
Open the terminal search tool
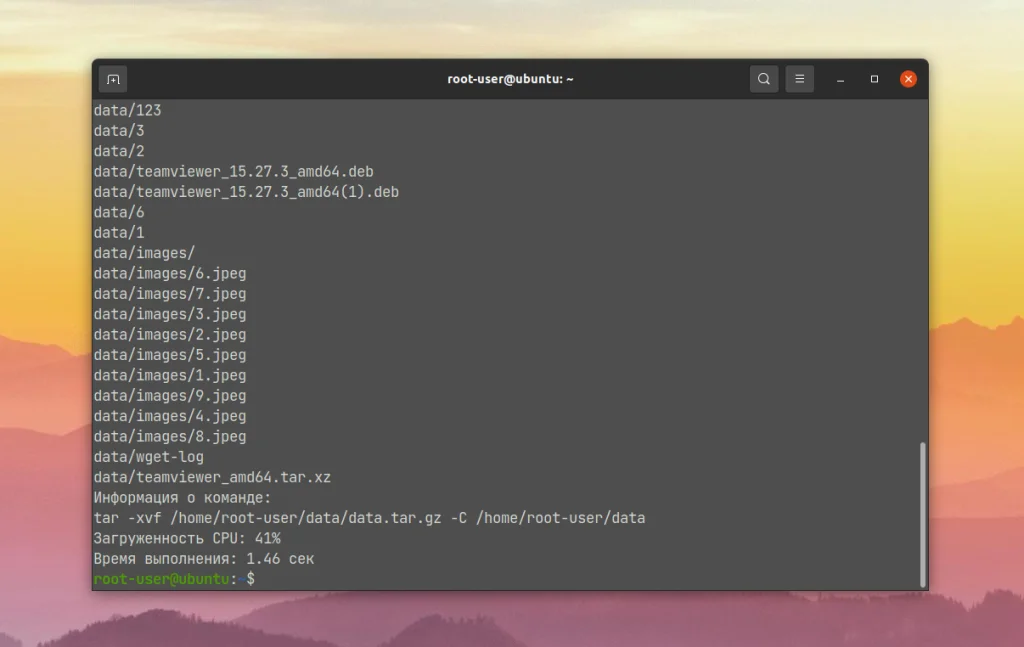click(764, 78)
